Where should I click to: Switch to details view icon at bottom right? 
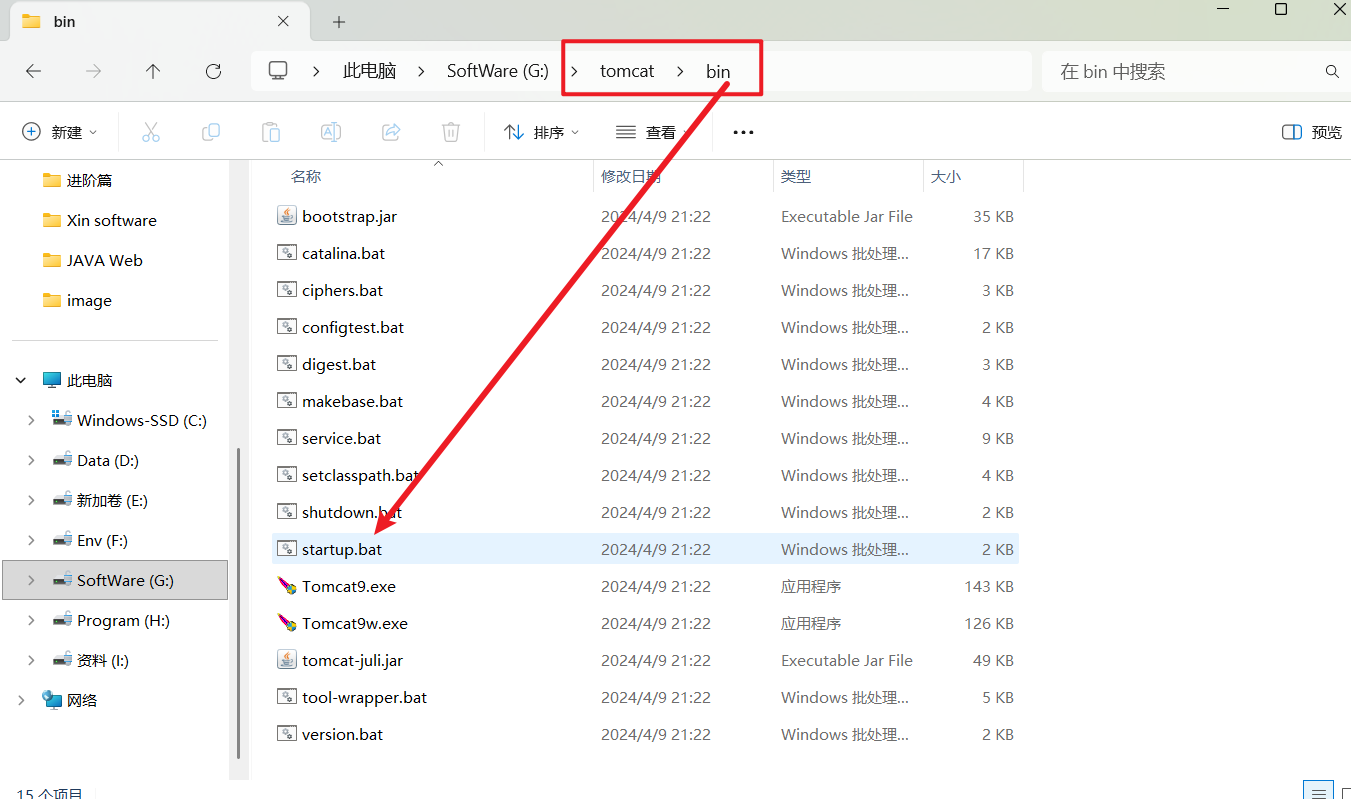(1319, 791)
